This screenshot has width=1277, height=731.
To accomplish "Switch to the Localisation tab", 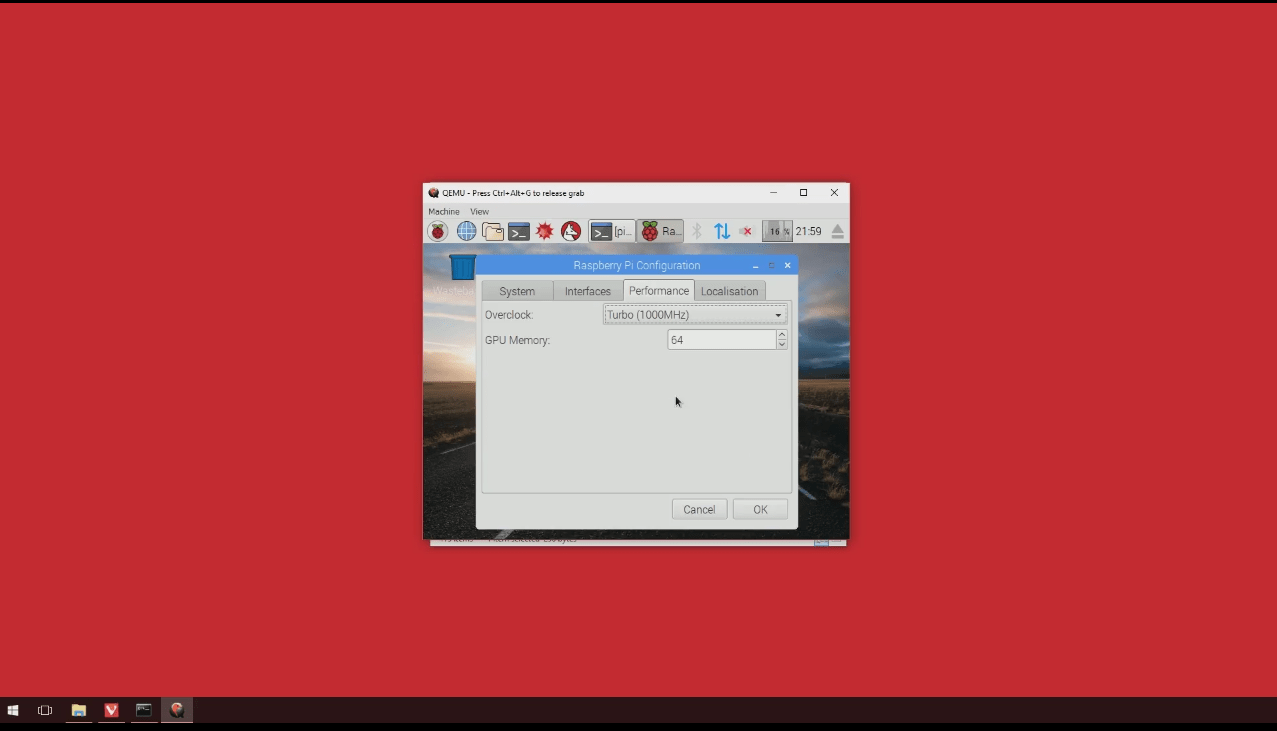I will tap(729, 290).
